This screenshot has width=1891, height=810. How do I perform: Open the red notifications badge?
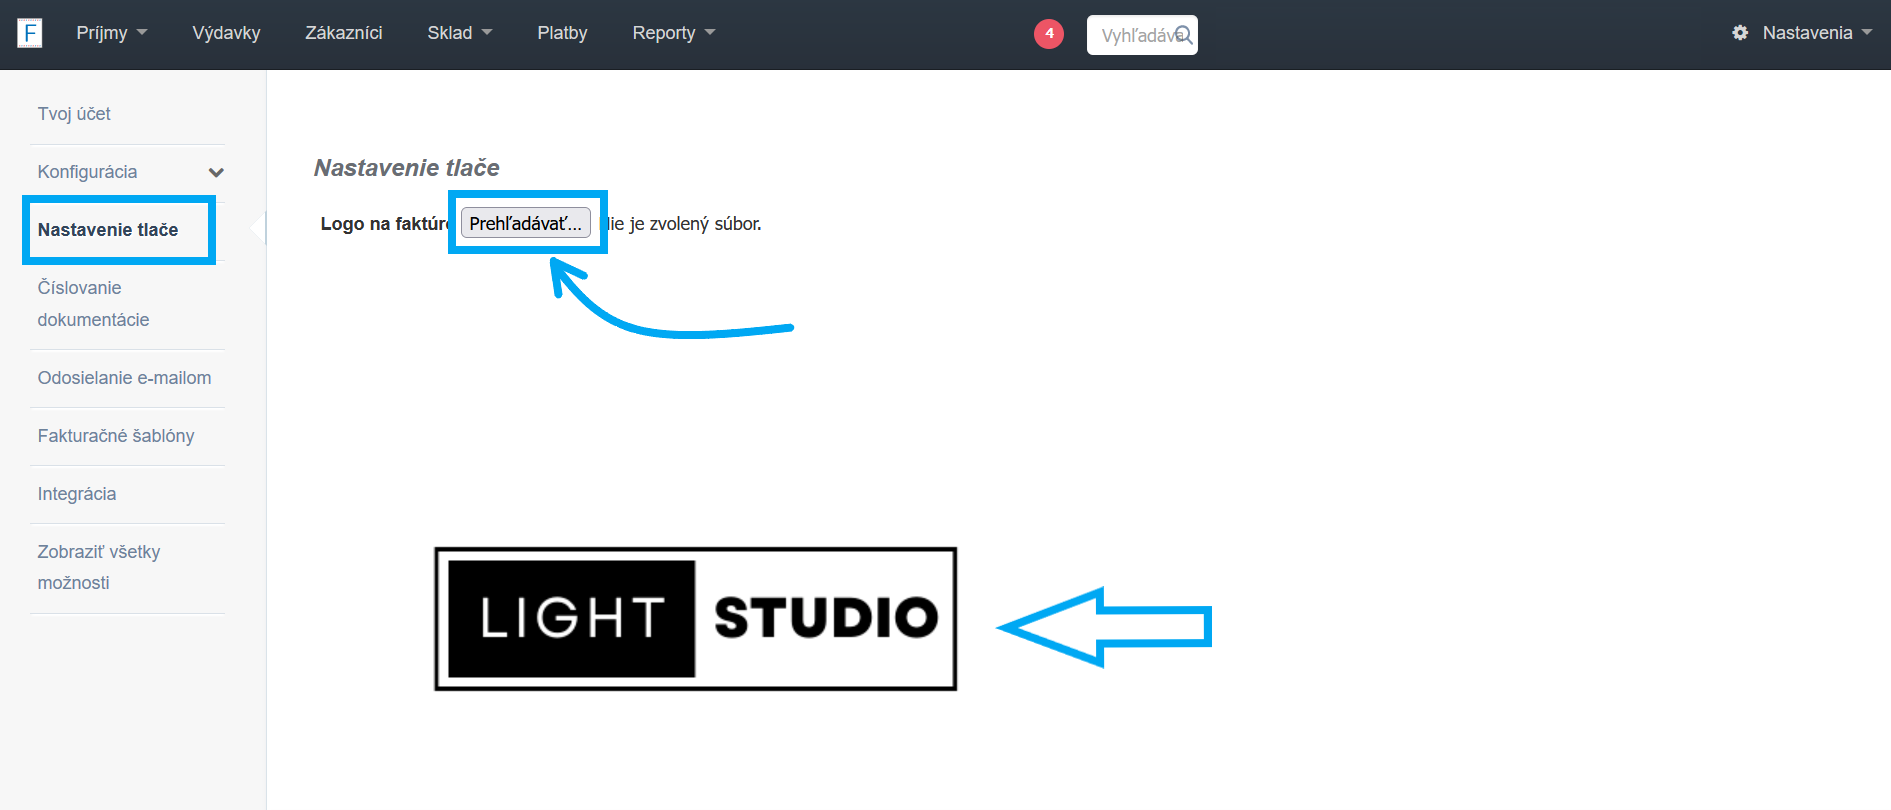(1049, 34)
